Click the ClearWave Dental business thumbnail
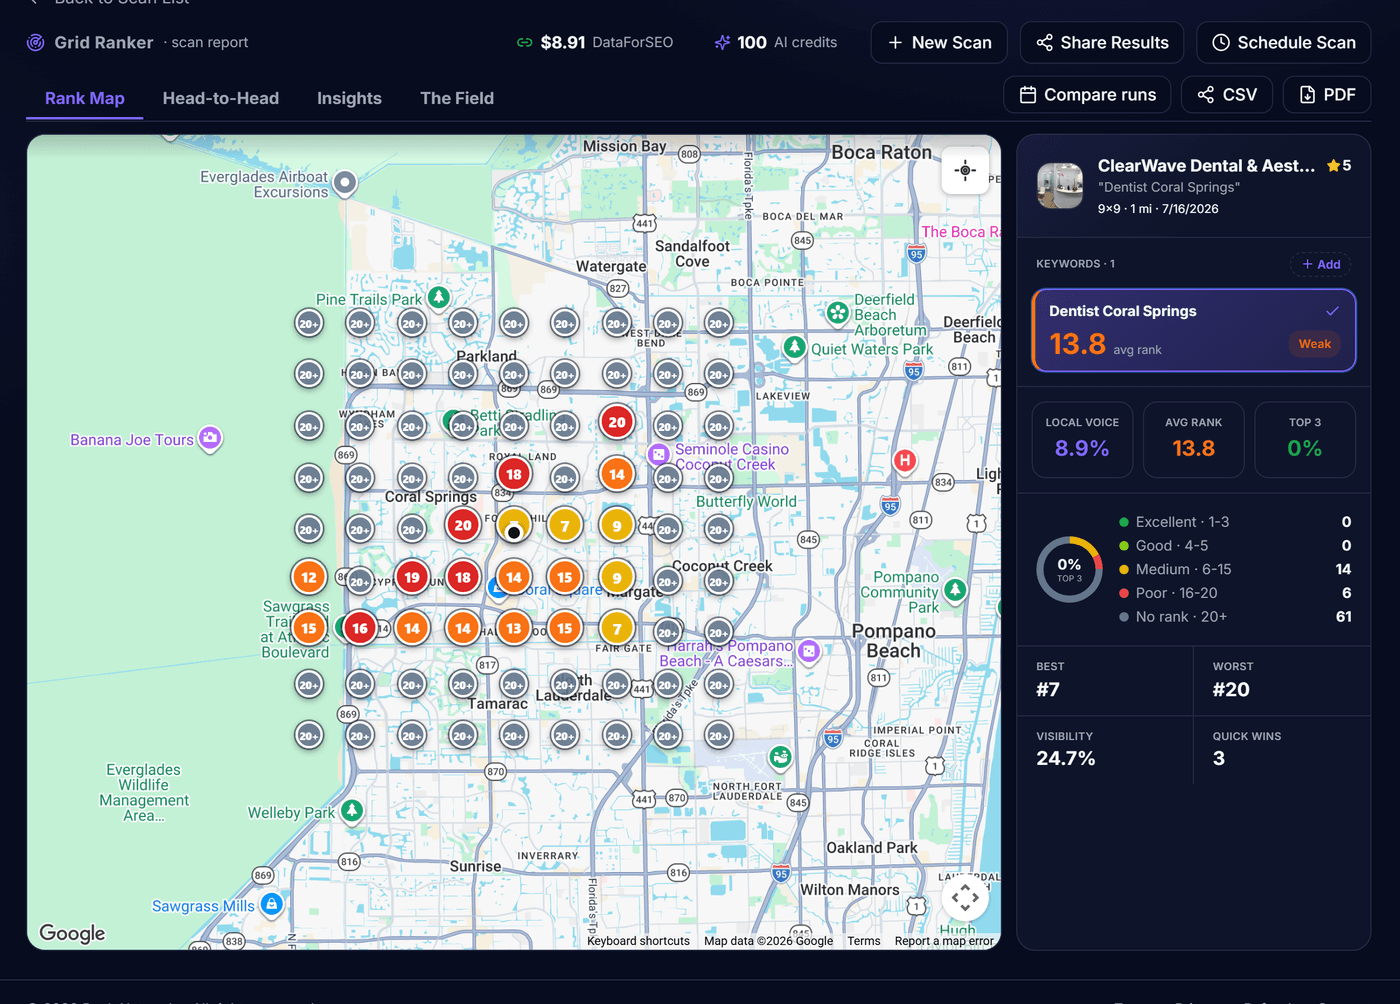This screenshot has width=1400, height=1004. point(1060,186)
